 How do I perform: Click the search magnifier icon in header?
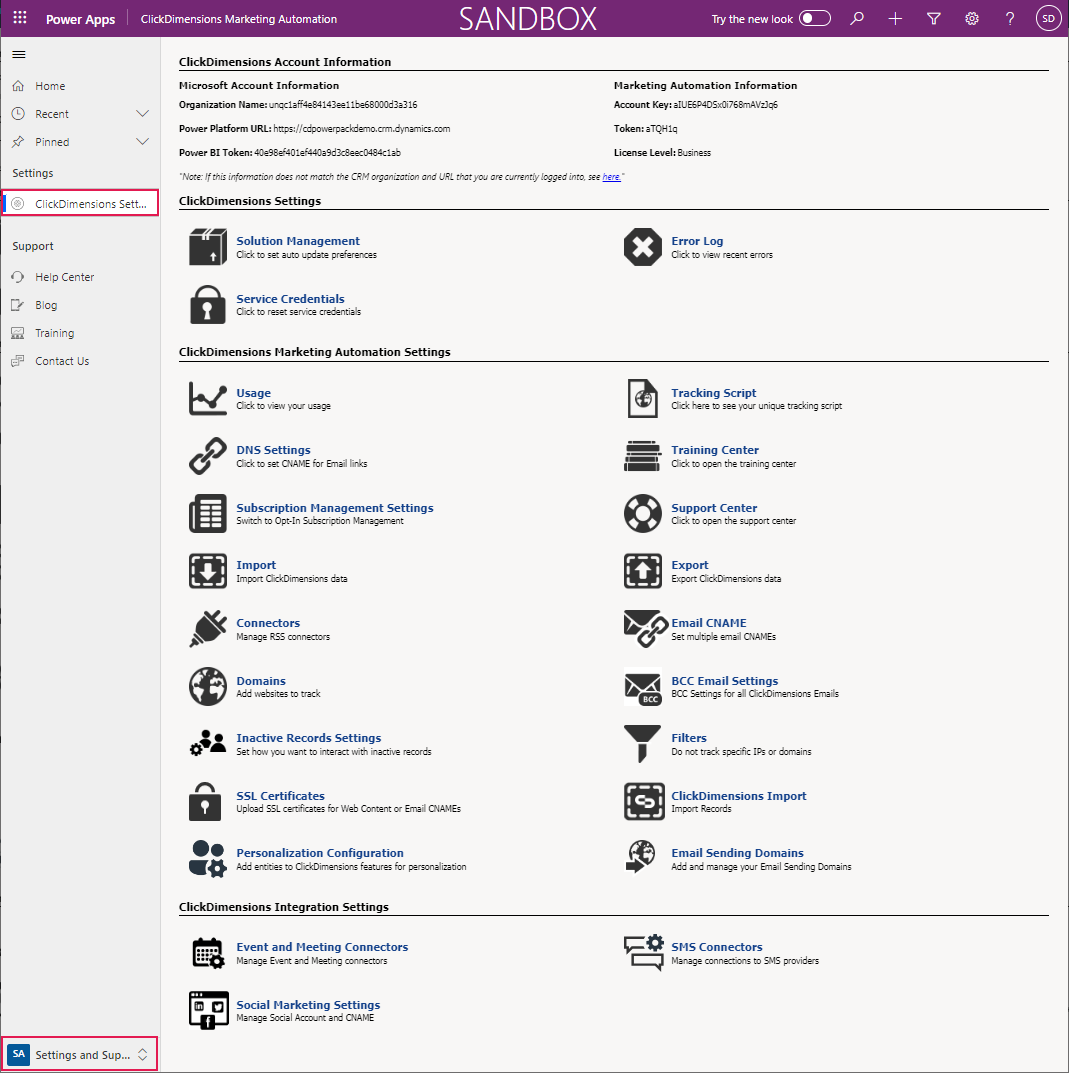click(857, 18)
